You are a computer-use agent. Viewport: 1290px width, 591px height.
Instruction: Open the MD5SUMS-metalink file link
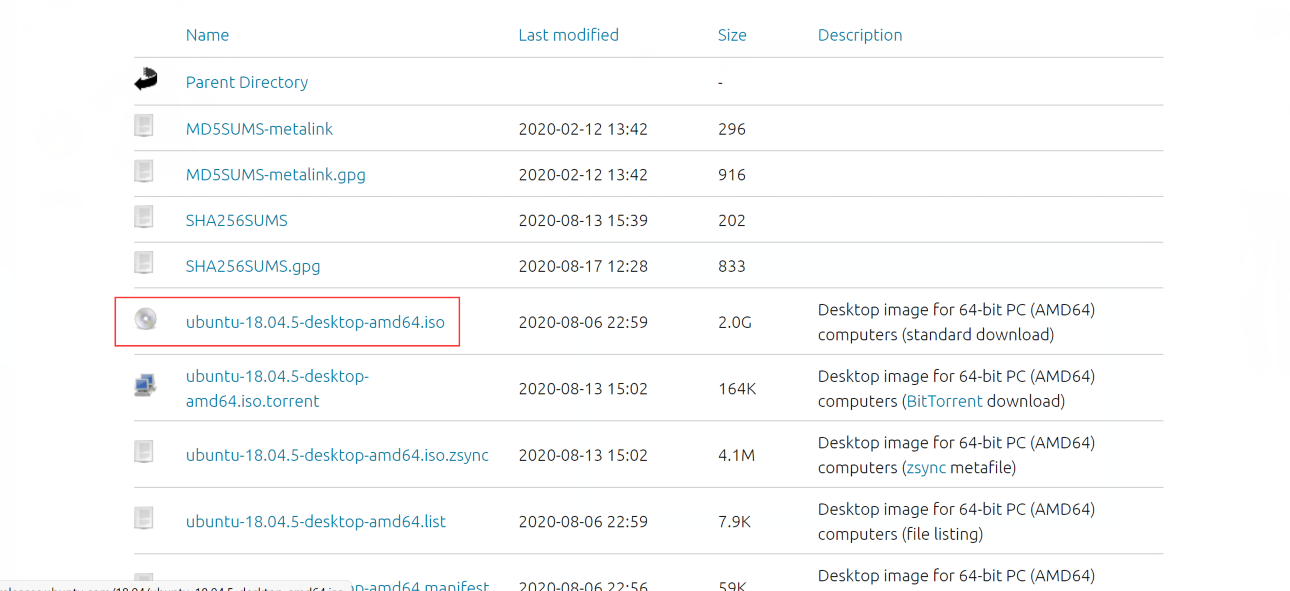[x=259, y=129]
